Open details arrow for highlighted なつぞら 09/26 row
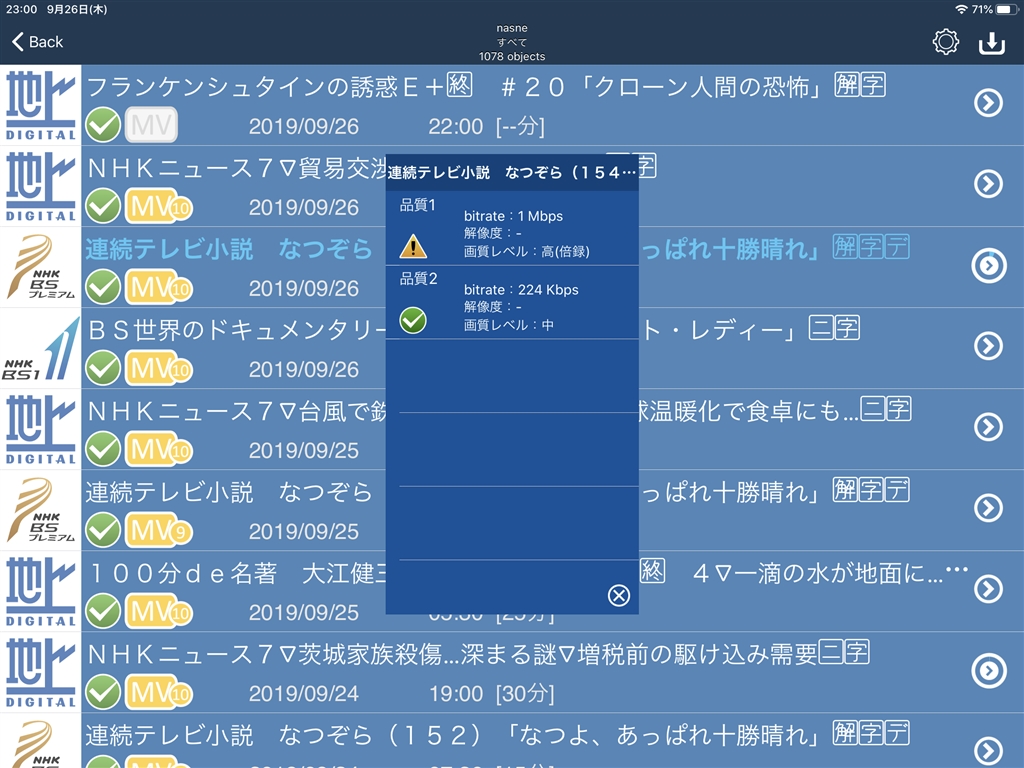This screenshot has height=768, width=1024. coord(989,265)
